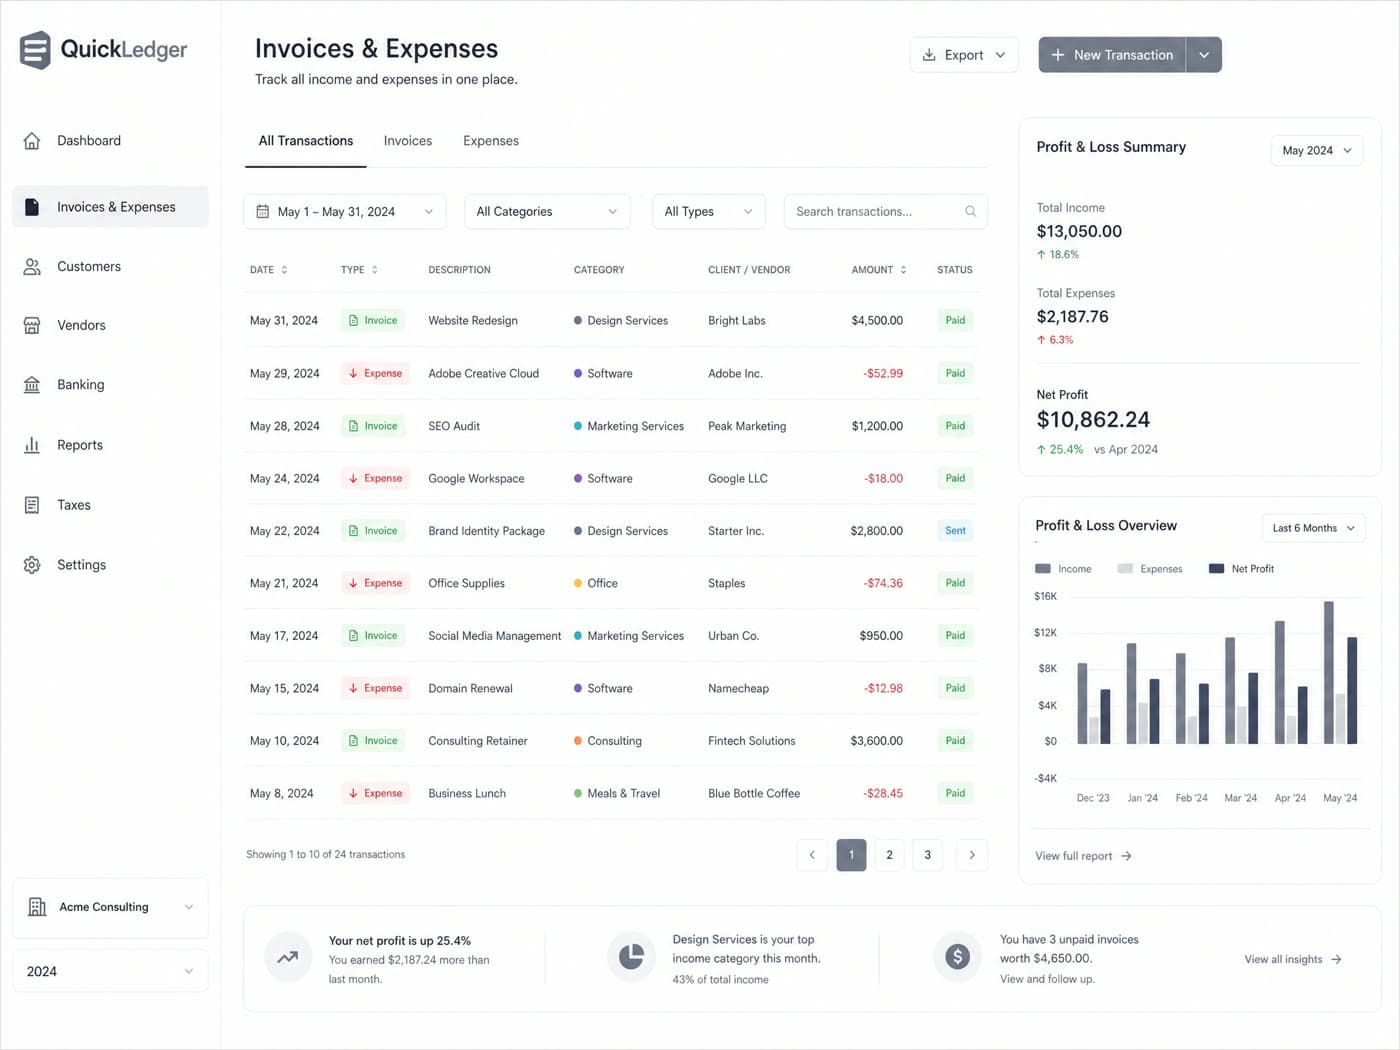Open the May 1 – May 31, 2024 date picker
The image size is (1400, 1050).
tap(345, 212)
